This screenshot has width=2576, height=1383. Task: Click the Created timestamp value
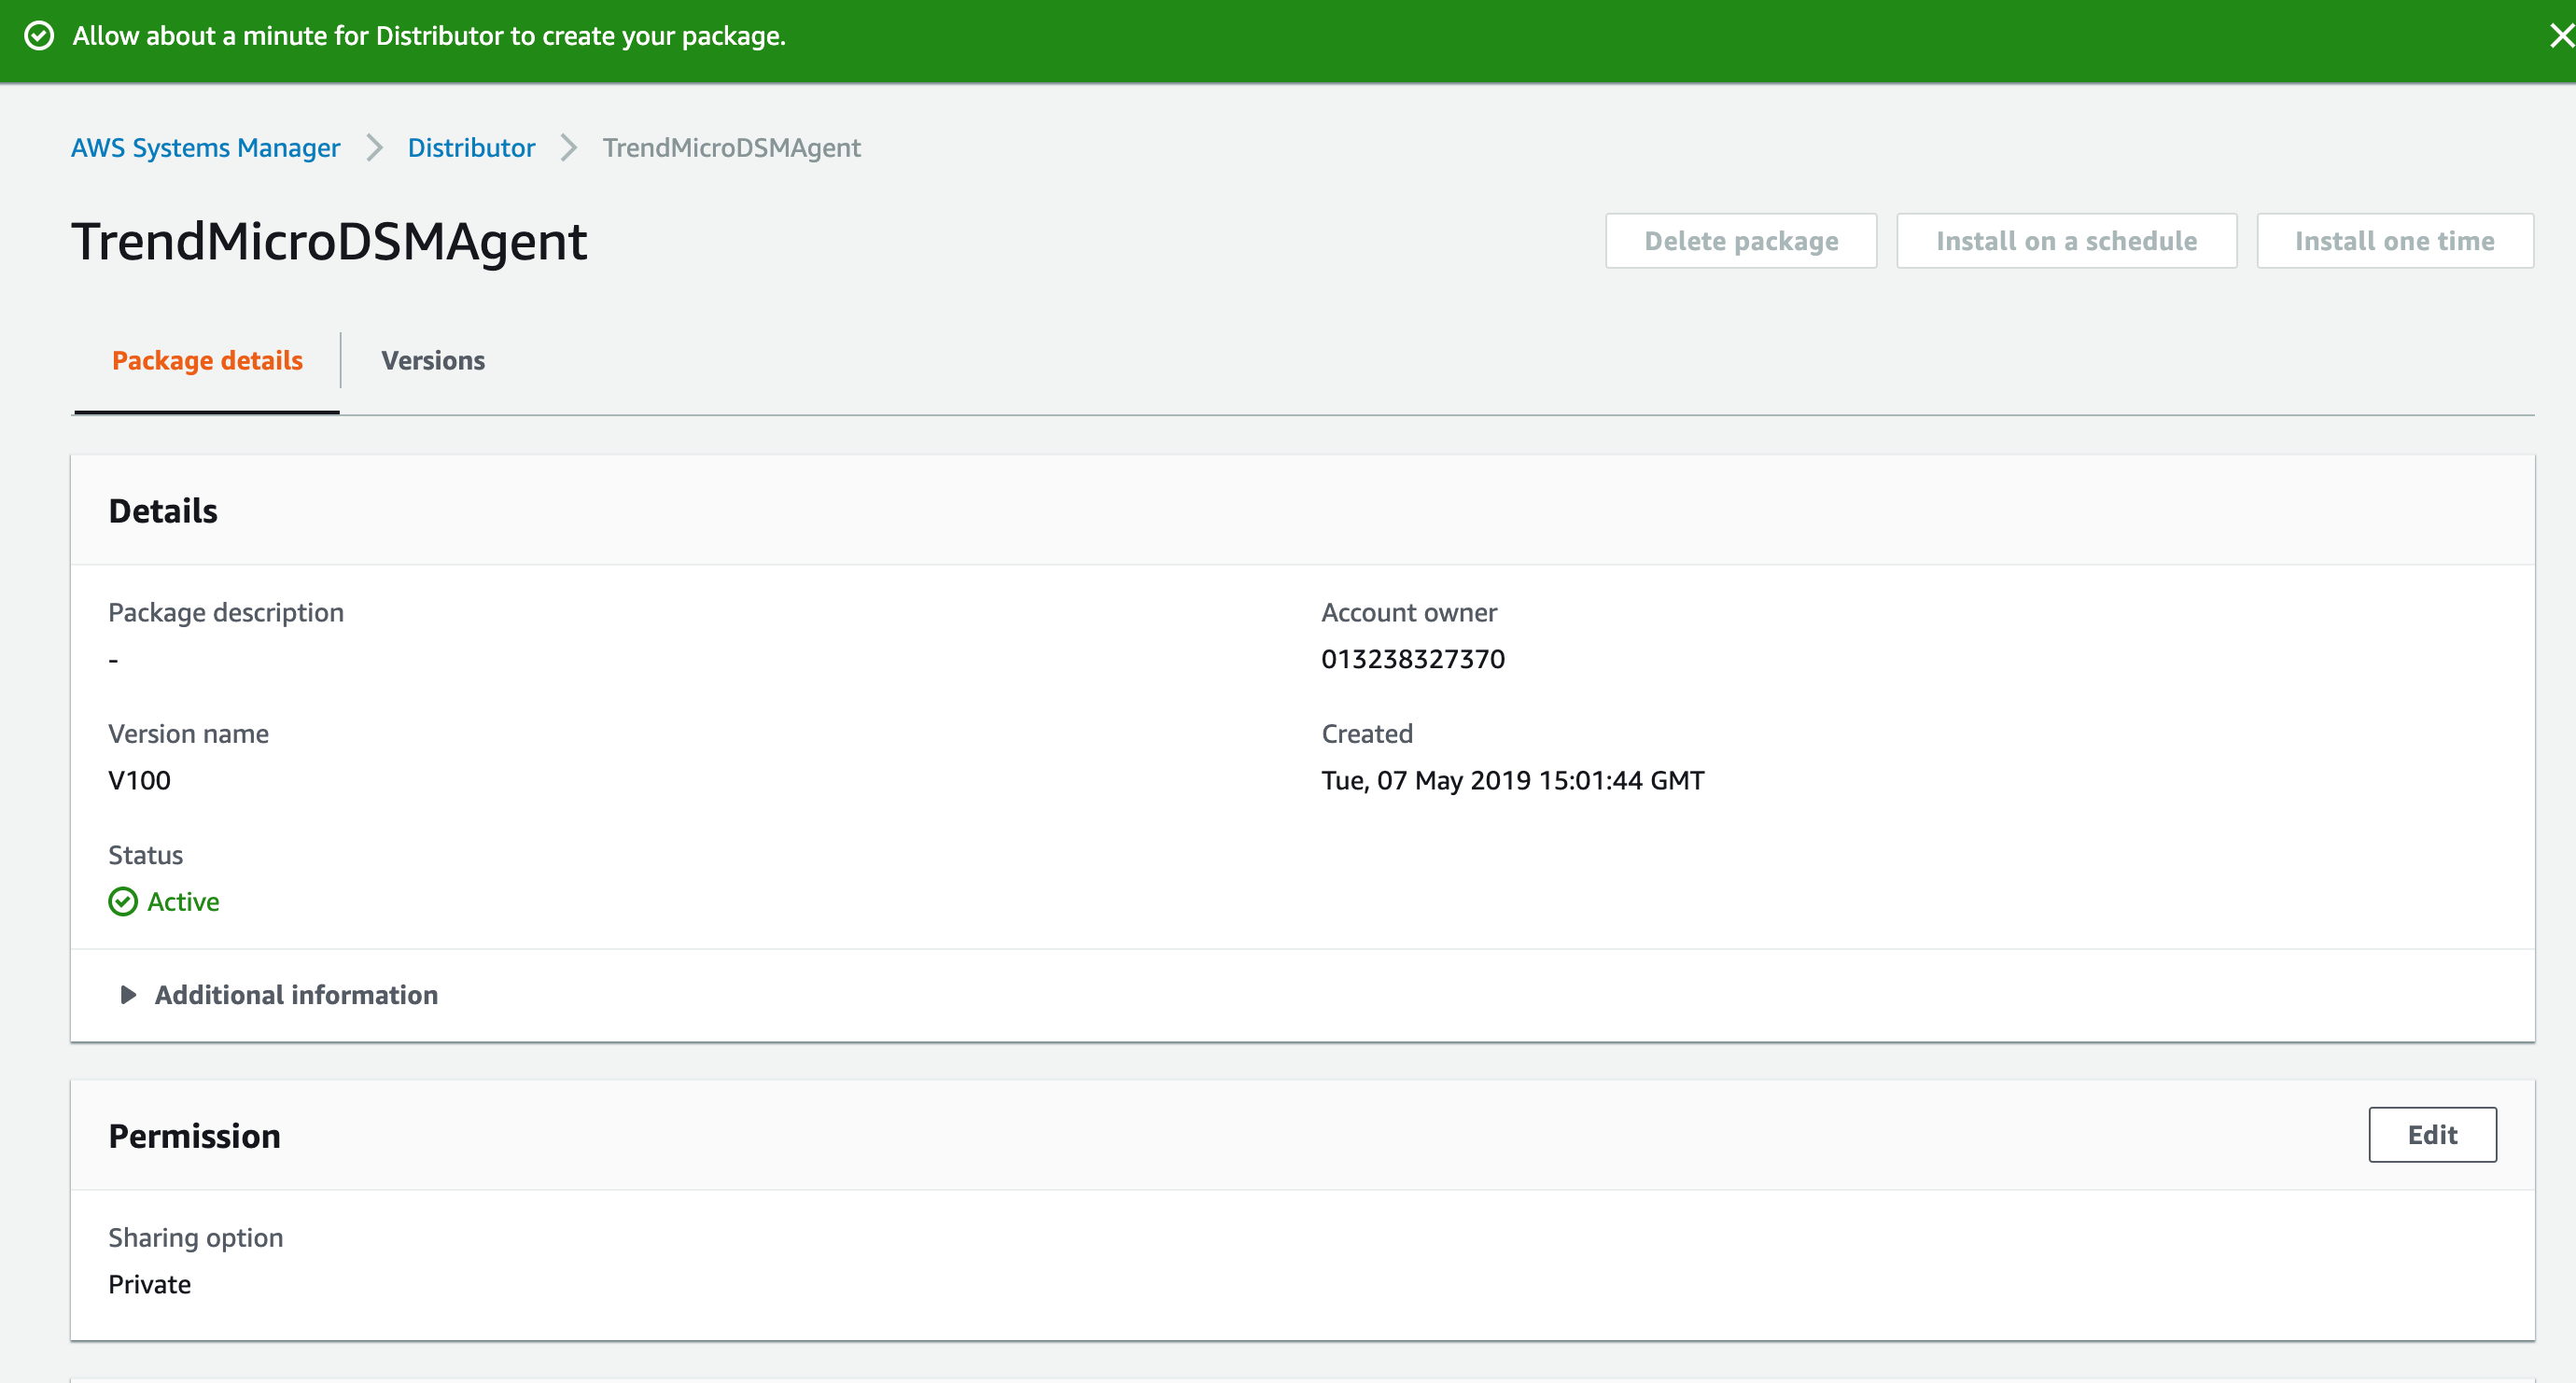(1512, 780)
